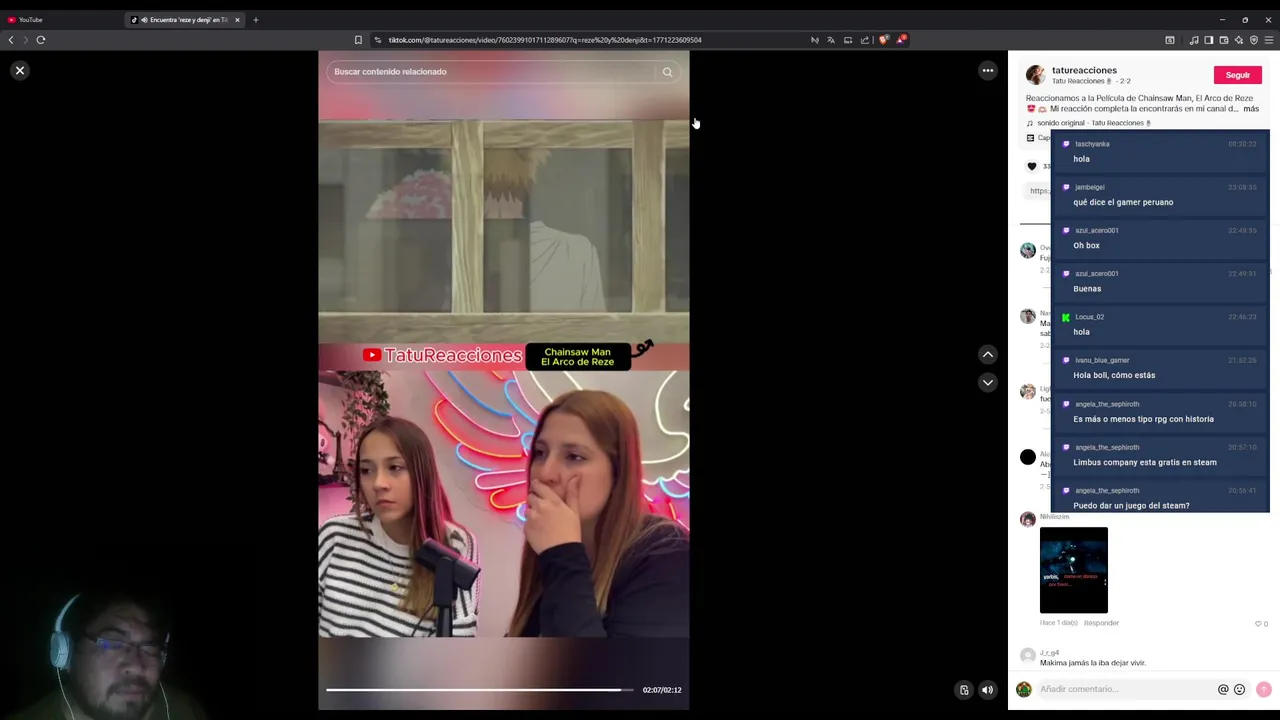
Task: Click the Seguir follow button
Action: (1237, 75)
